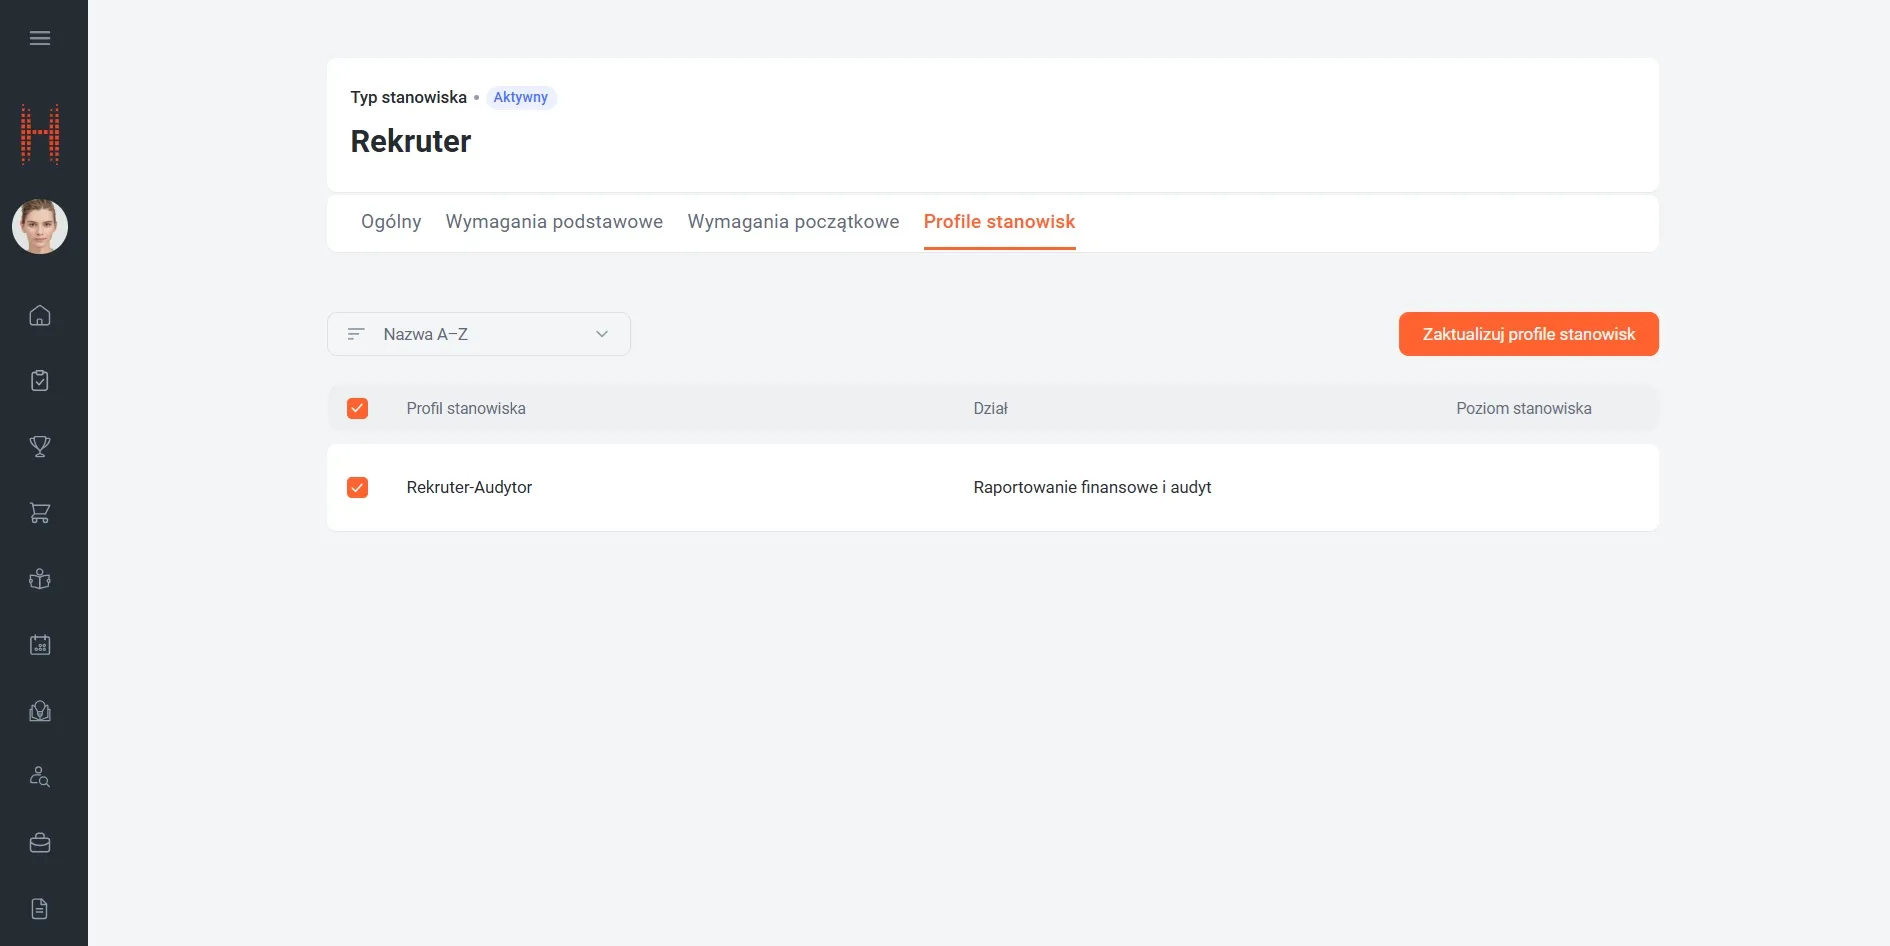Open the person search icon in the sidebar
Viewport: 1890px width, 946px height.
click(40, 777)
